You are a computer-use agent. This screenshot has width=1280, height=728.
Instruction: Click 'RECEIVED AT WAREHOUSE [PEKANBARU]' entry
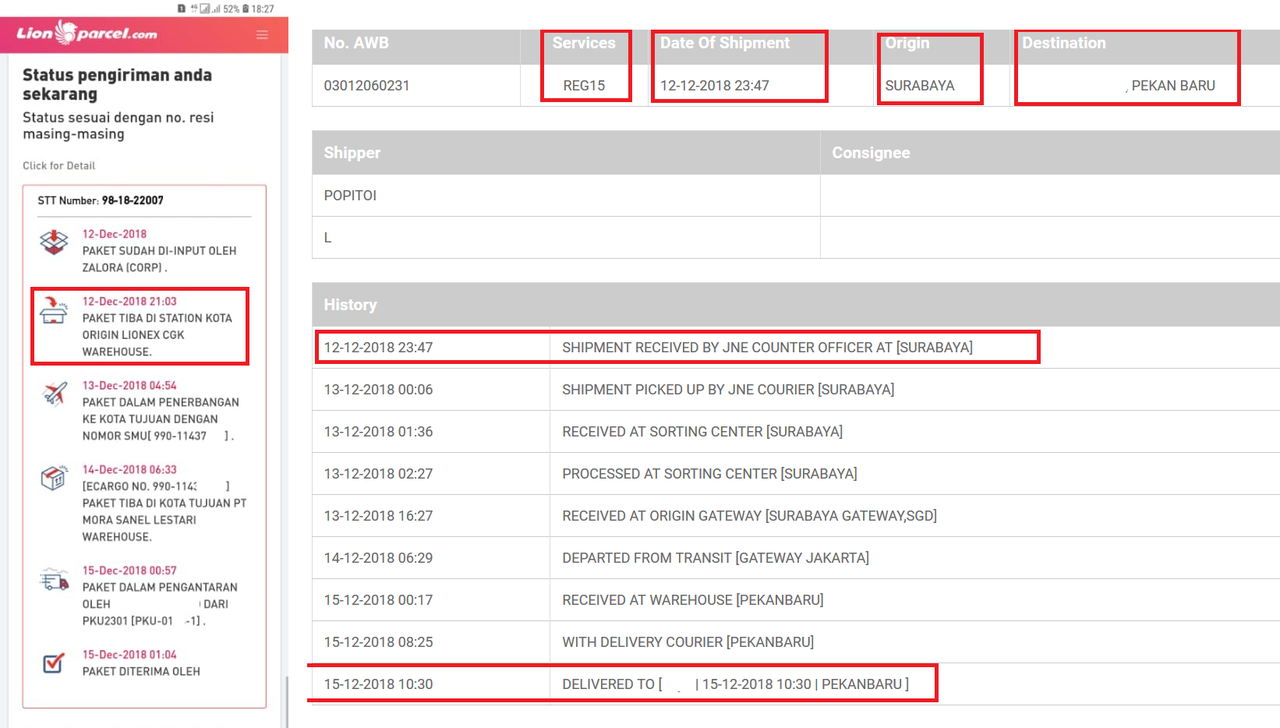pos(692,599)
